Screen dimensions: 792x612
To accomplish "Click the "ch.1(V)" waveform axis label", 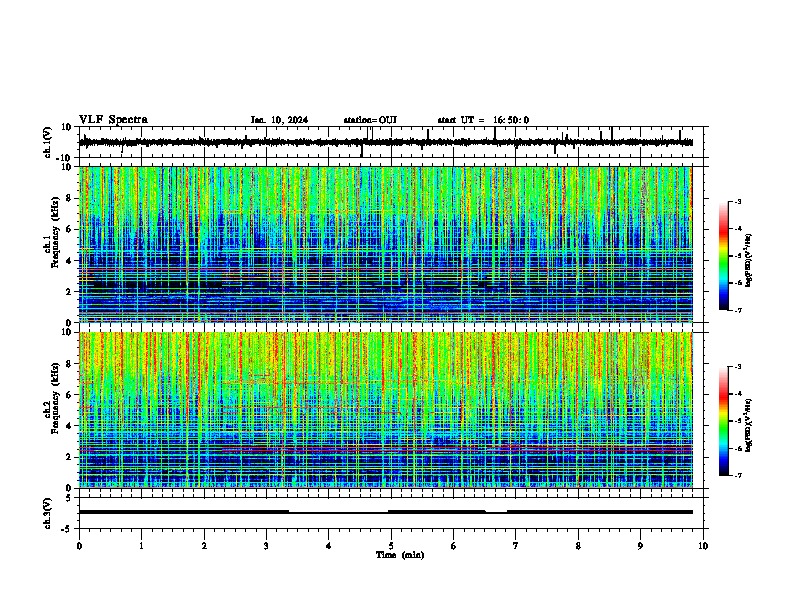I will pyautogui.click(x=48, y=142).
